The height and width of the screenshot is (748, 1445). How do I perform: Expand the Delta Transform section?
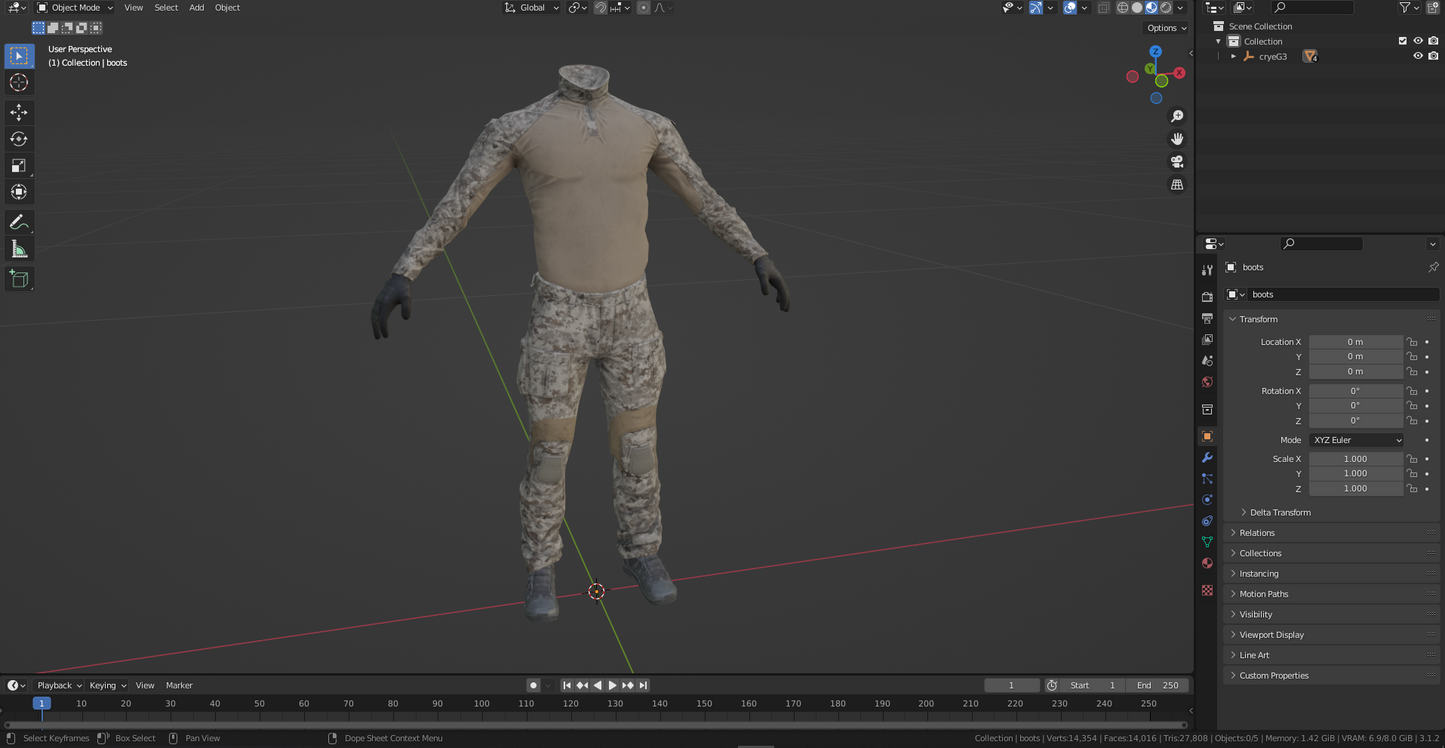point(1279,512)
